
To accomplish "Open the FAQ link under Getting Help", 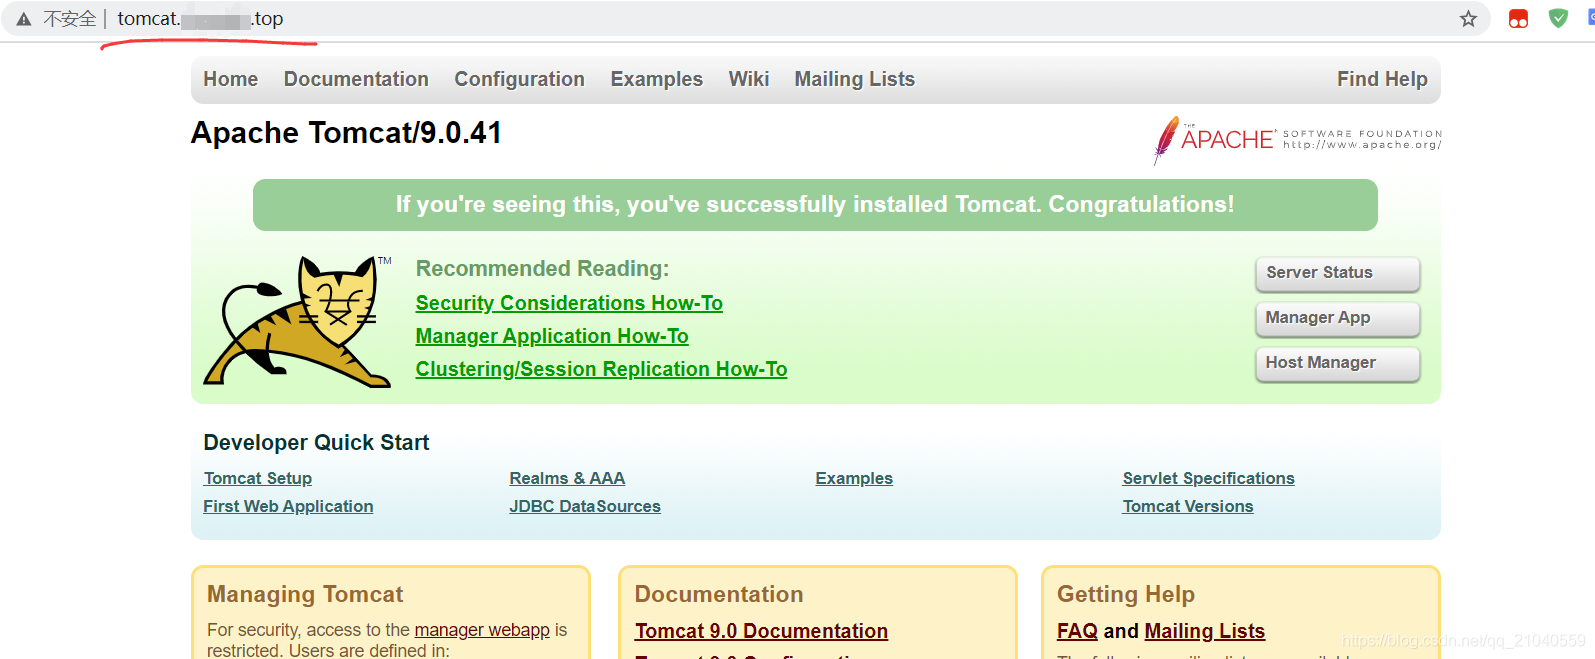I will click(x=1076, y=631).
